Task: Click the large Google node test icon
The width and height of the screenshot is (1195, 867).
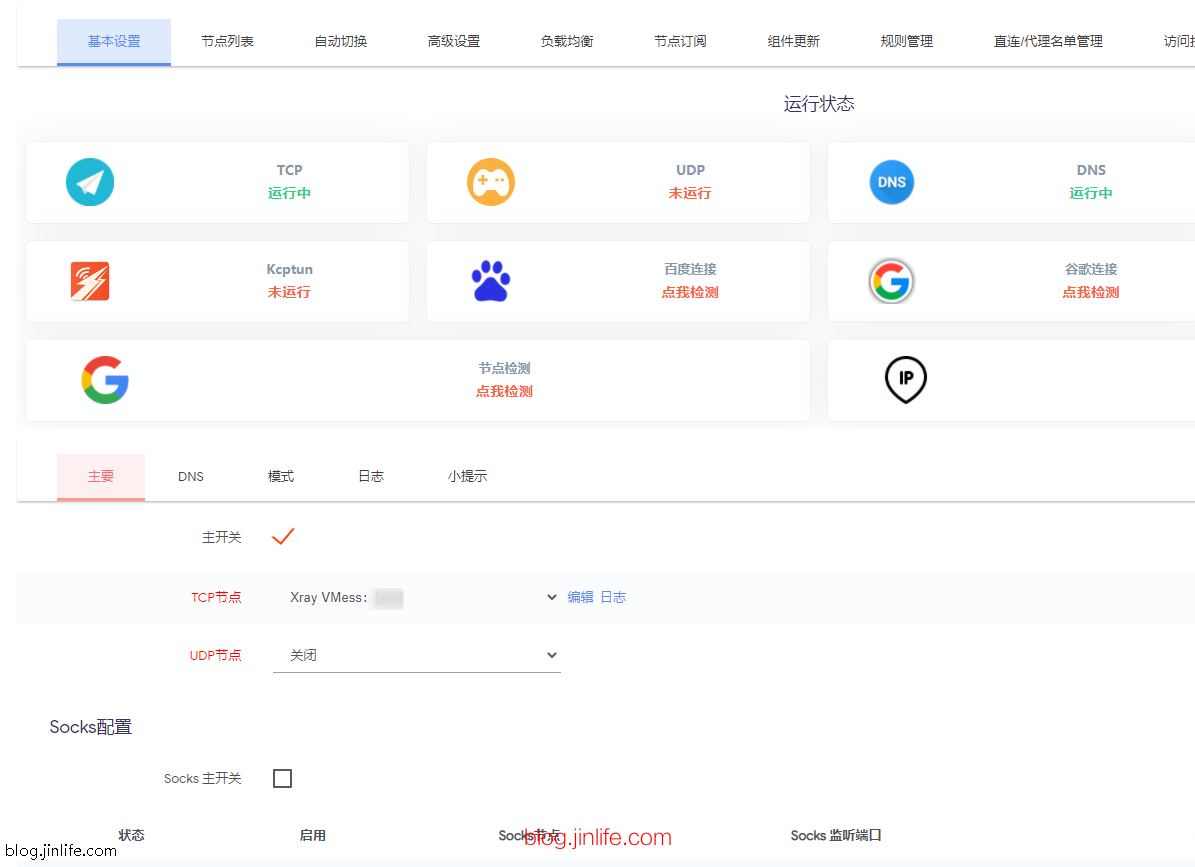Action: (105, 379)
